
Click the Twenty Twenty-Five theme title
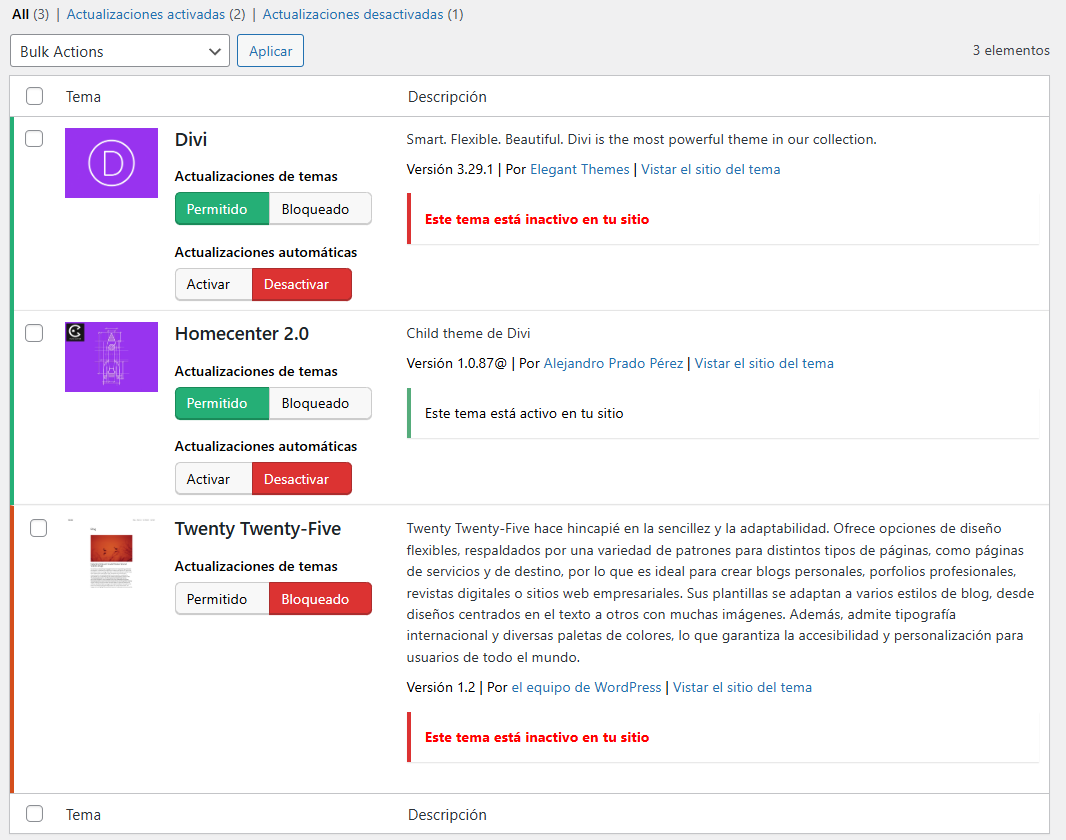(258, 529)
